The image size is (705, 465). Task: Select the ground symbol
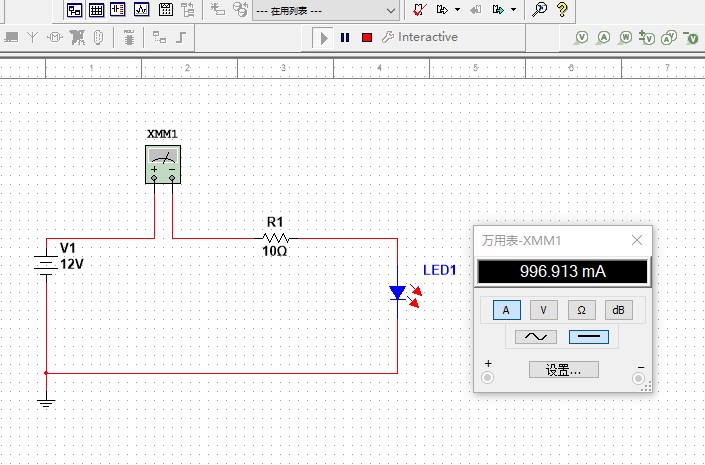point(46,402)
